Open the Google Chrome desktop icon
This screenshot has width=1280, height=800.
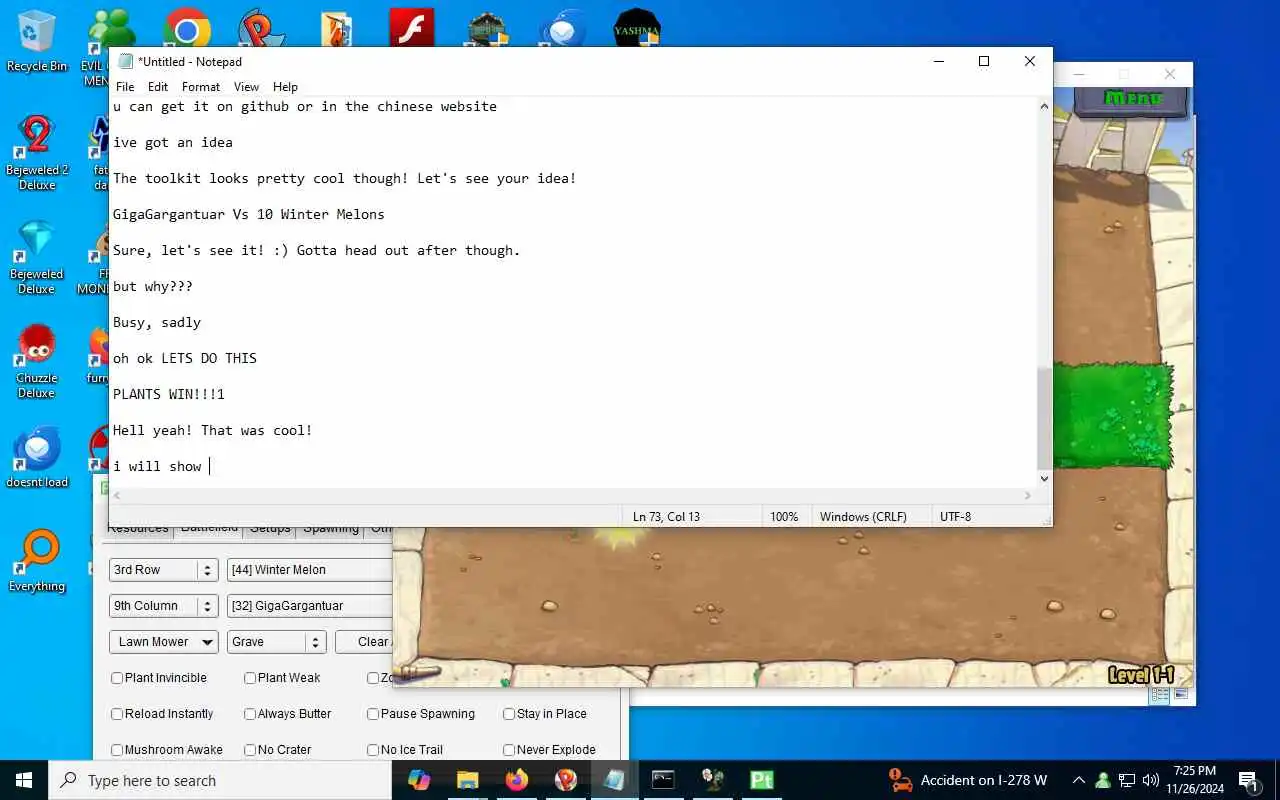[x=187, y=30]
